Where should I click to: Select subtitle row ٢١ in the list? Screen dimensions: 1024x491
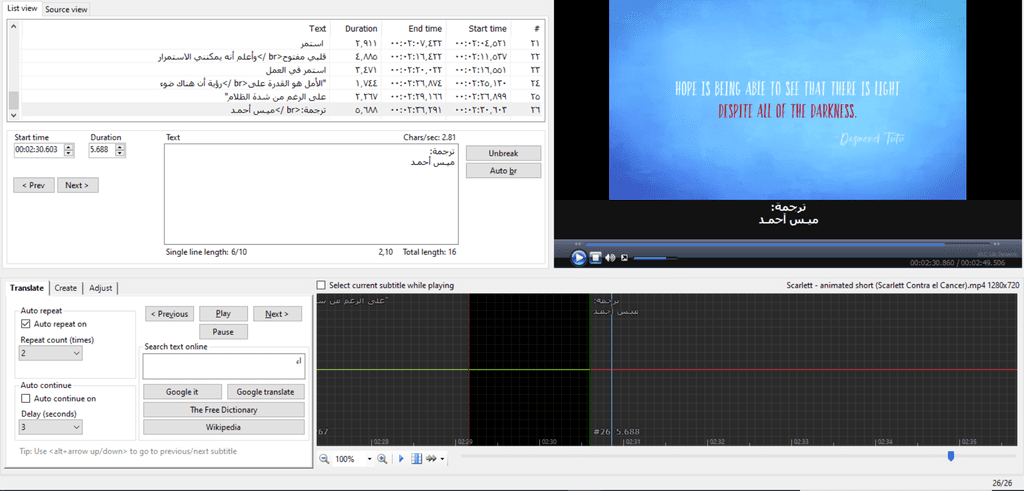tap(283, 44)
